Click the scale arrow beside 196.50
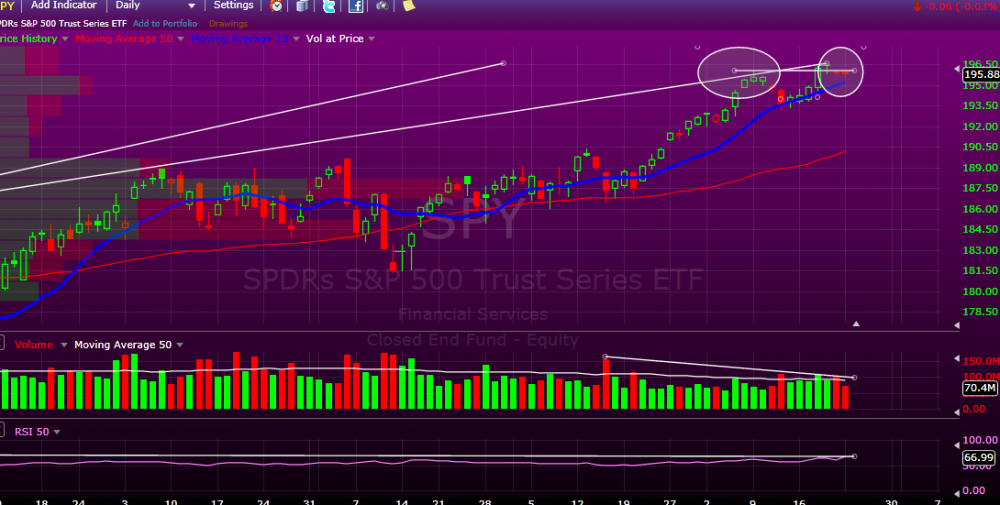 click(957, 68)
